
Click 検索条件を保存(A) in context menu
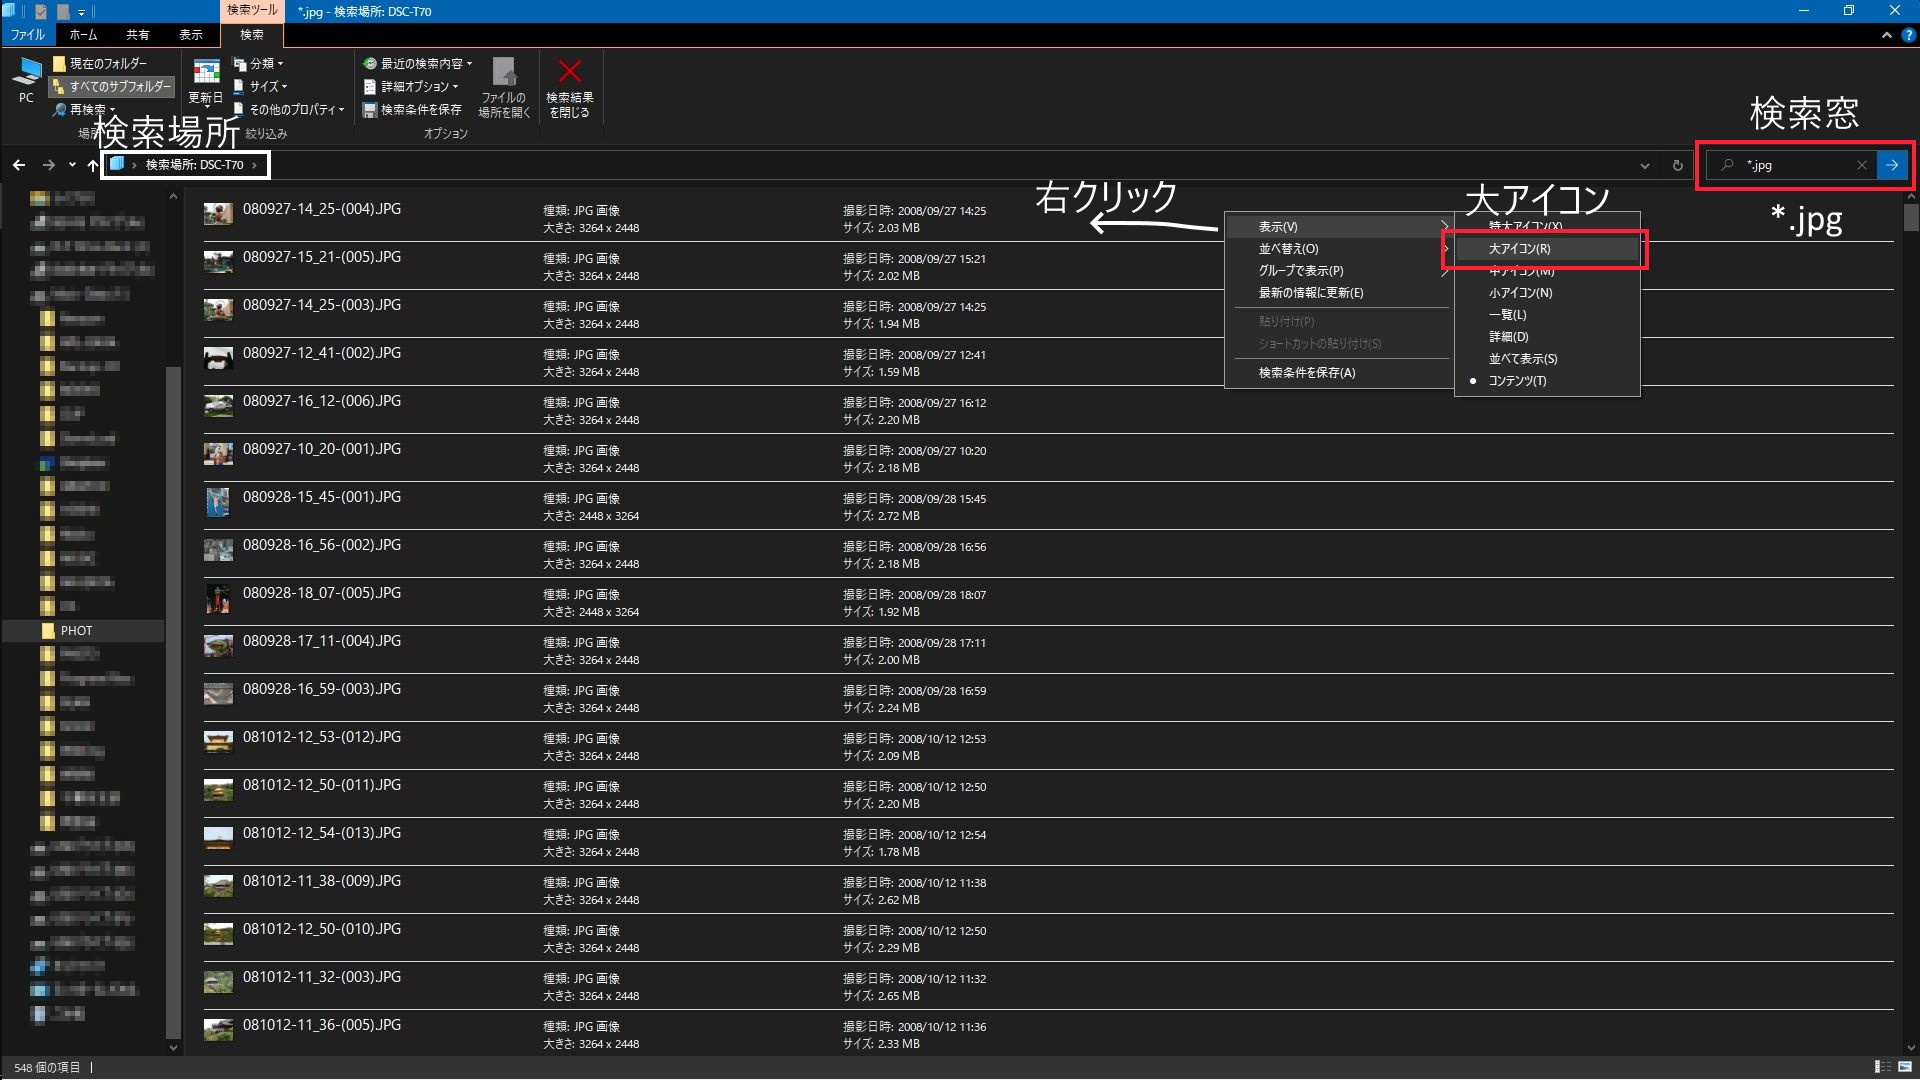tap(1306, 373)
